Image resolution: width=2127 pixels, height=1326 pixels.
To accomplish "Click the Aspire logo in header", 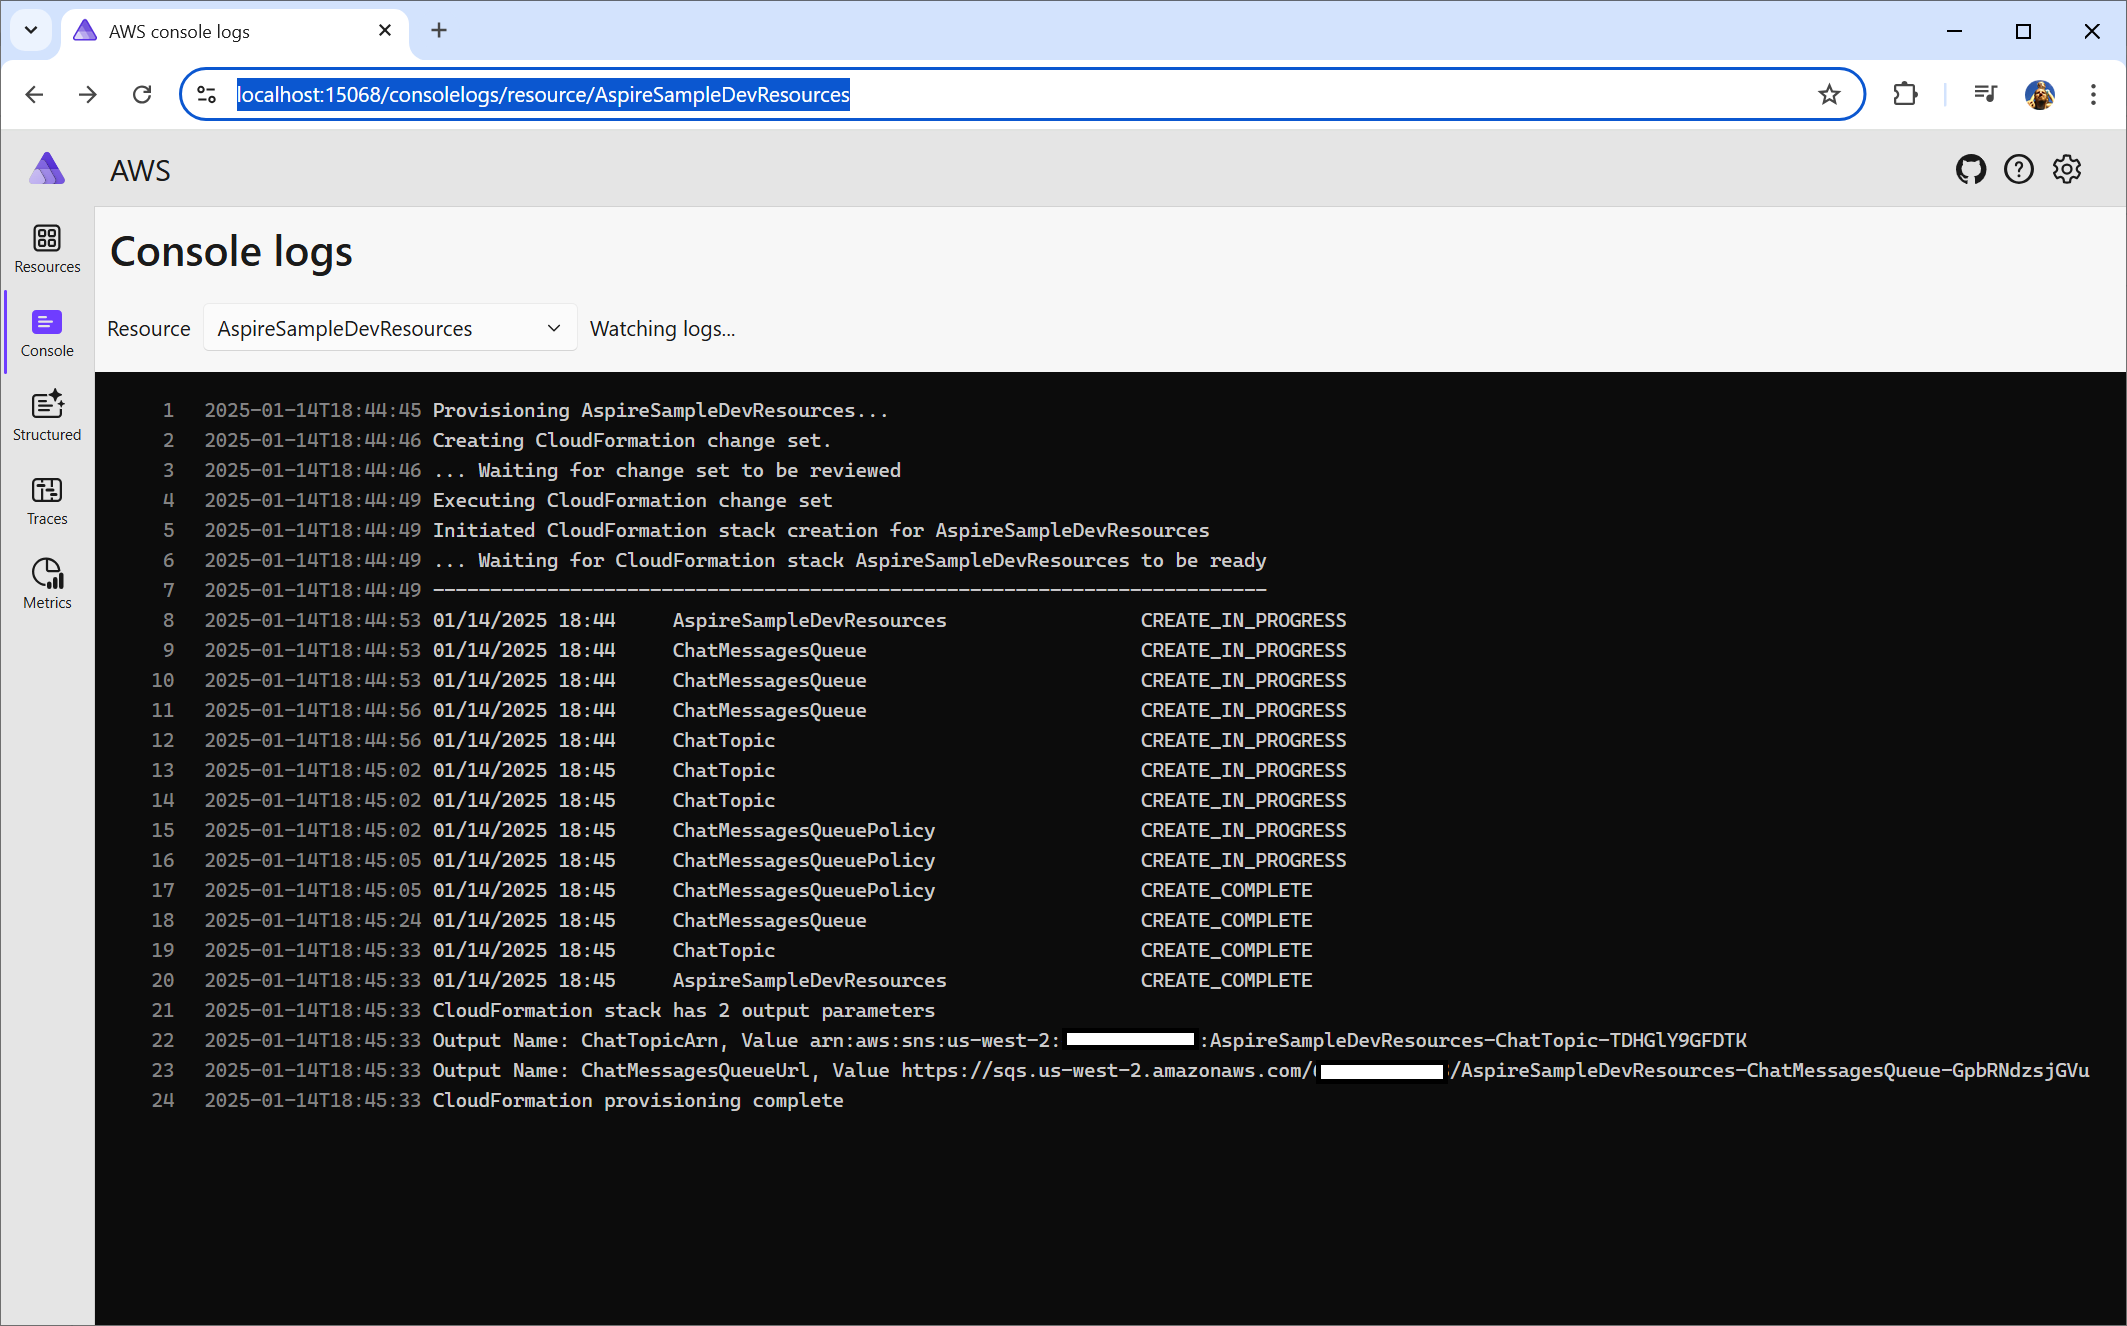I will coord(47,169).
